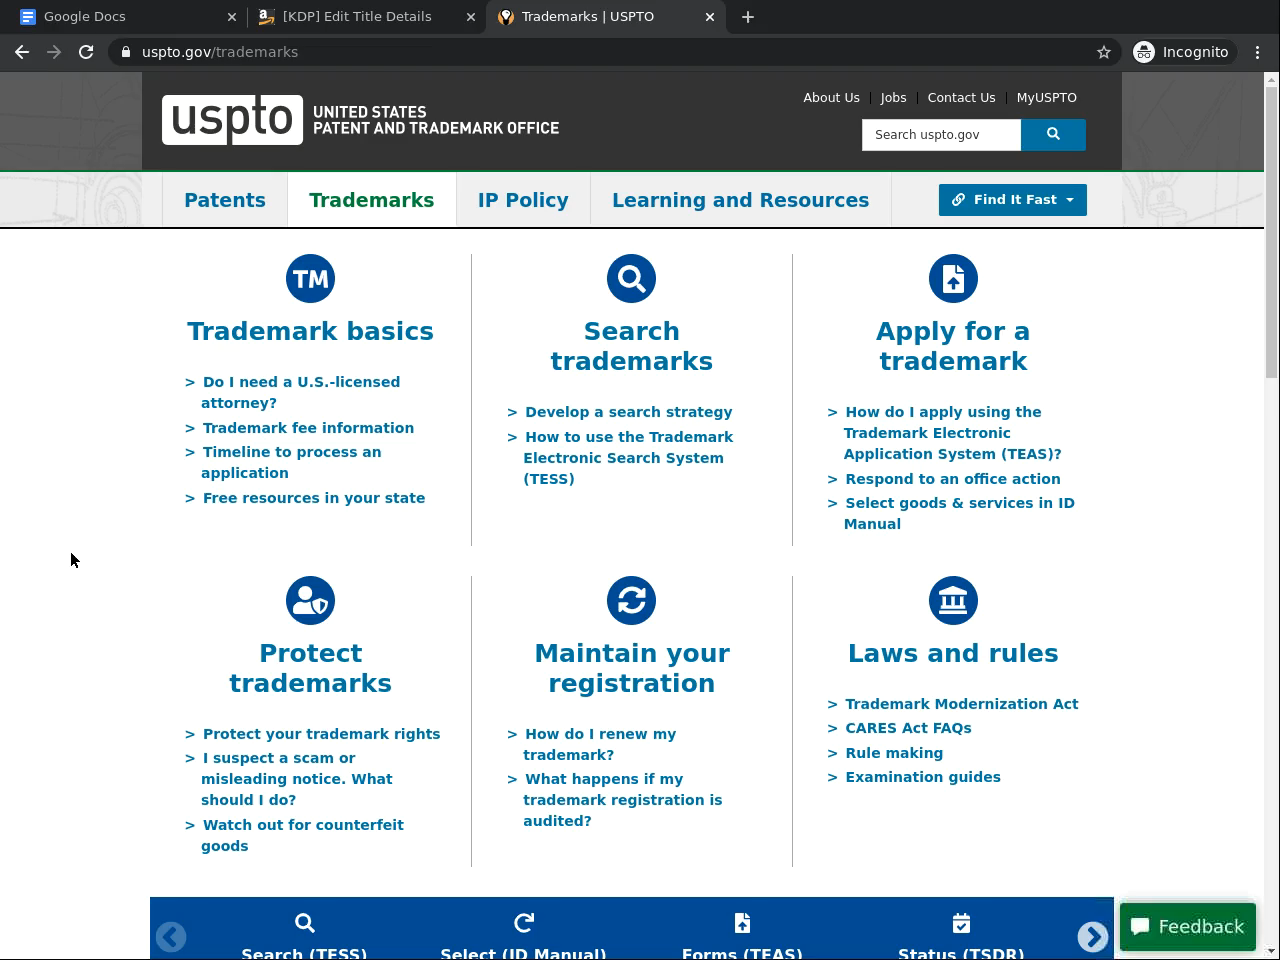The height and width of the screenshot is (960, 1280).
Task: Click the Select (ID Manual) quick link icon
Action: click(524, 923)
